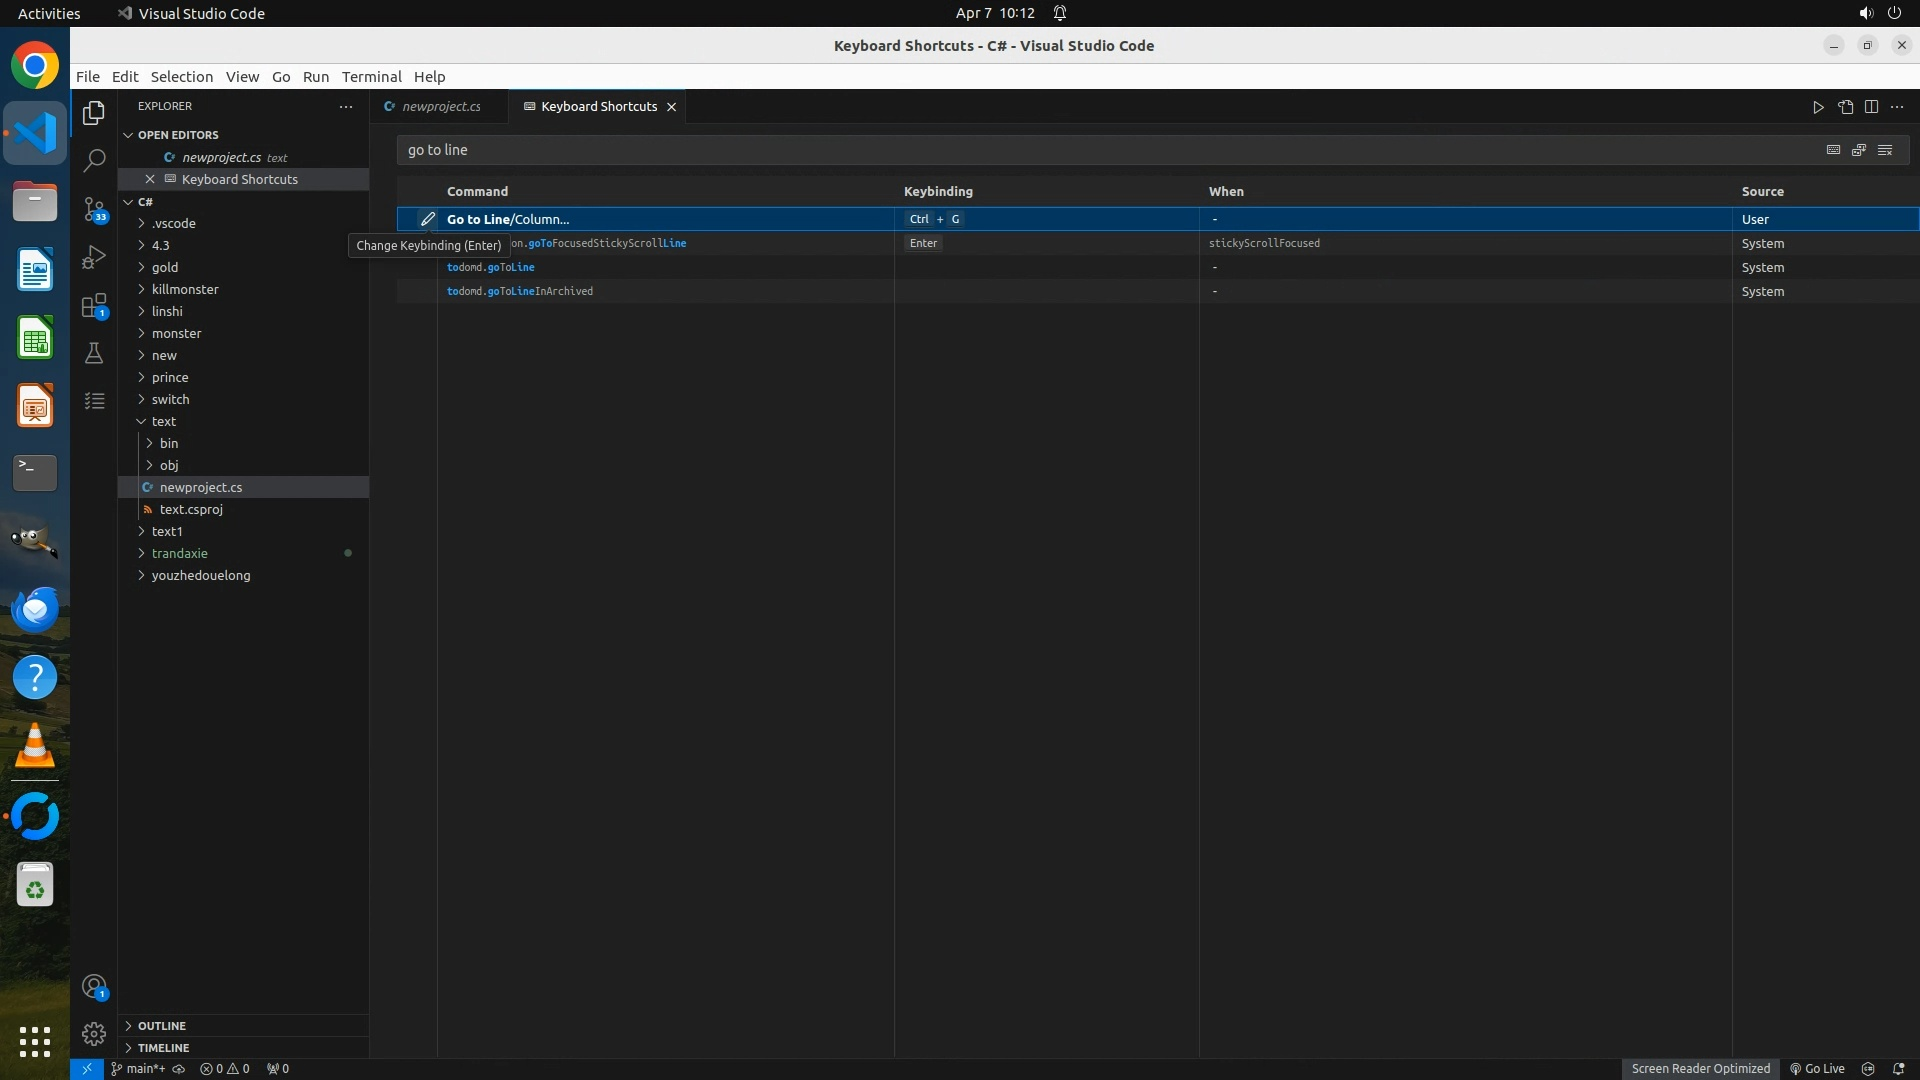Expand the gold folder

165,267
